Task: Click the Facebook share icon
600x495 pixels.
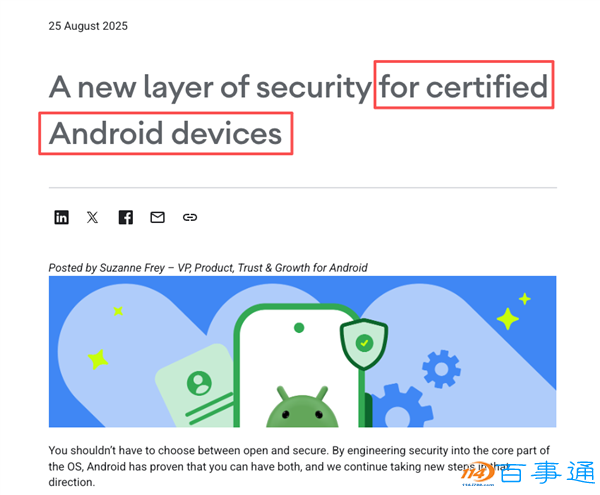Action: click(126, 217)
